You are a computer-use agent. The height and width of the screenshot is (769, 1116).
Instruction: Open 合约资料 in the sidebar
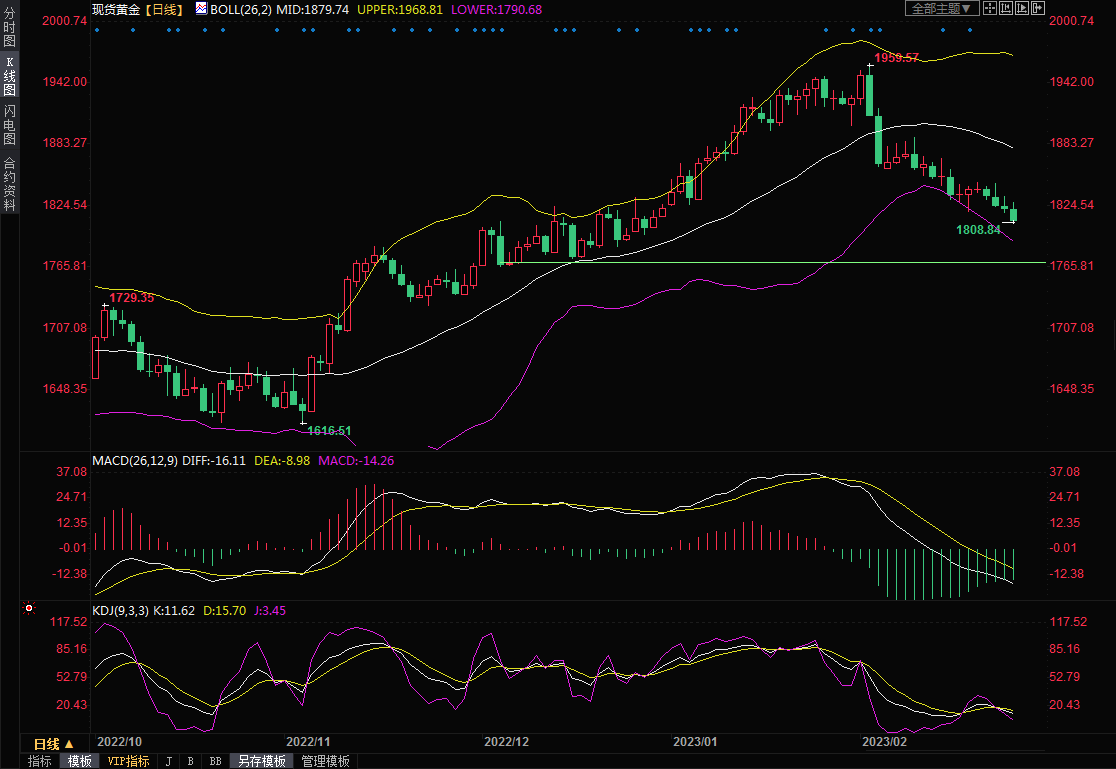coord(9,183)
